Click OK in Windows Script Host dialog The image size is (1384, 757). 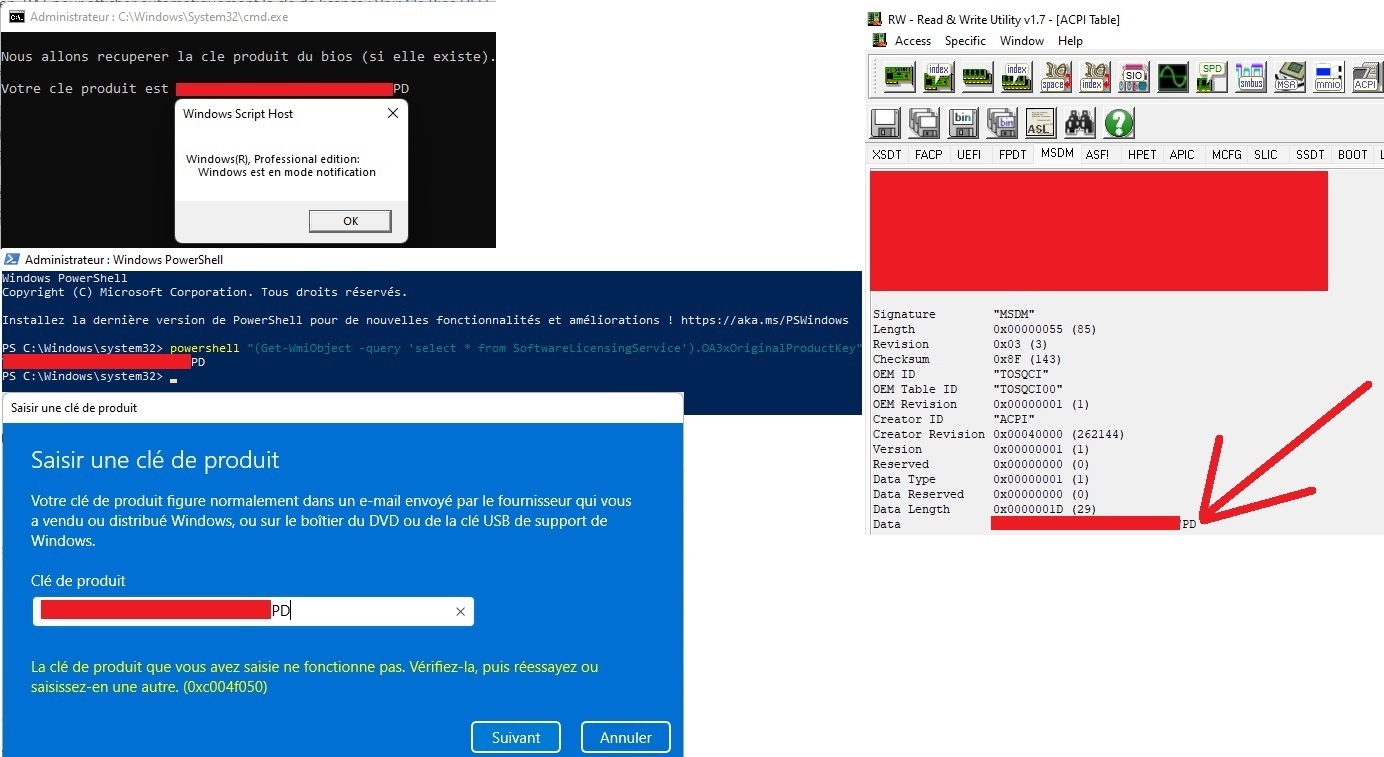tap(350, 221)
